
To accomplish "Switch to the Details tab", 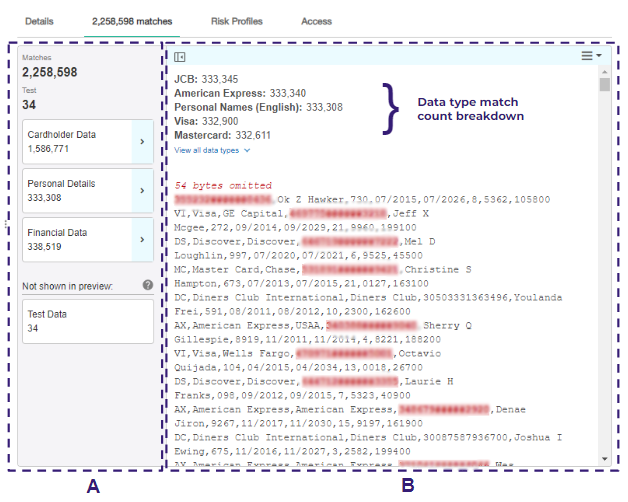I will tap(39, 21).
